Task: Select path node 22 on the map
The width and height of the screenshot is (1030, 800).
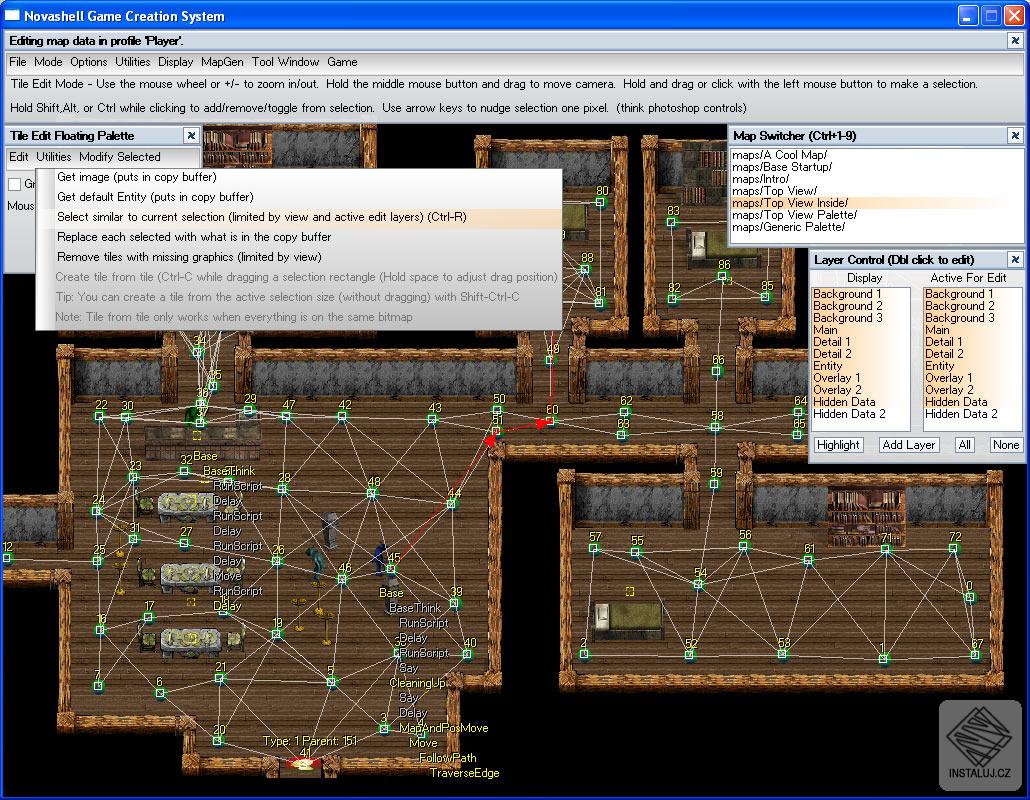Action: 99,416
